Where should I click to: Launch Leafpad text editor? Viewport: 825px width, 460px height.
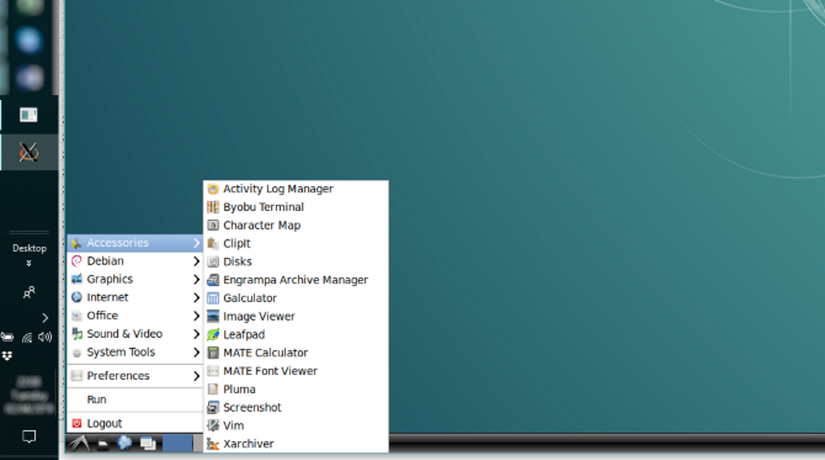[x=296, y=335]
